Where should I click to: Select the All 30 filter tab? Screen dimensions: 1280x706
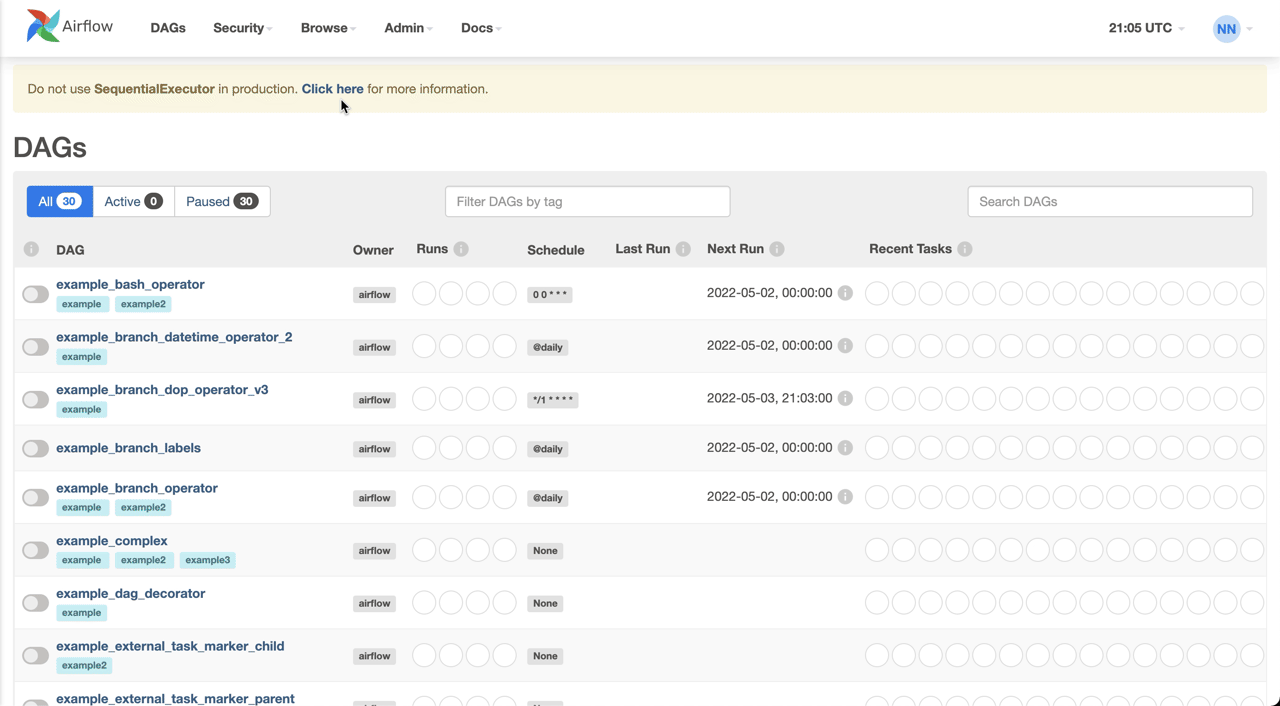[x=60, y=201]
